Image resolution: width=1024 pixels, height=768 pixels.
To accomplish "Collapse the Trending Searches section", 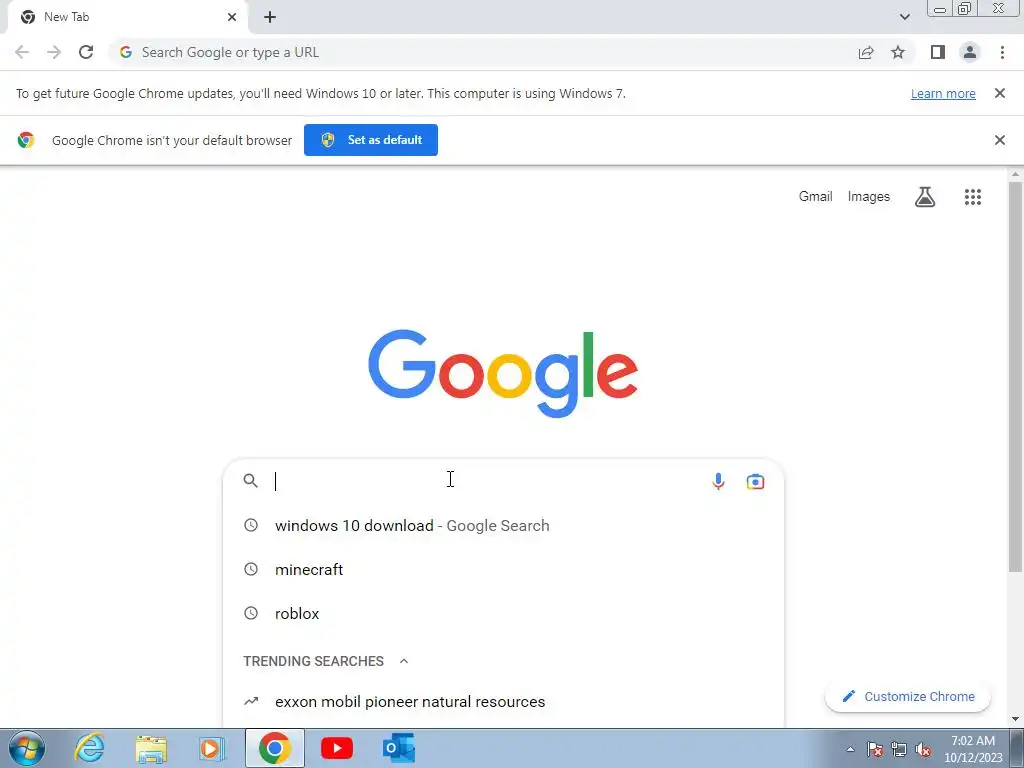I will click(404, 661).
